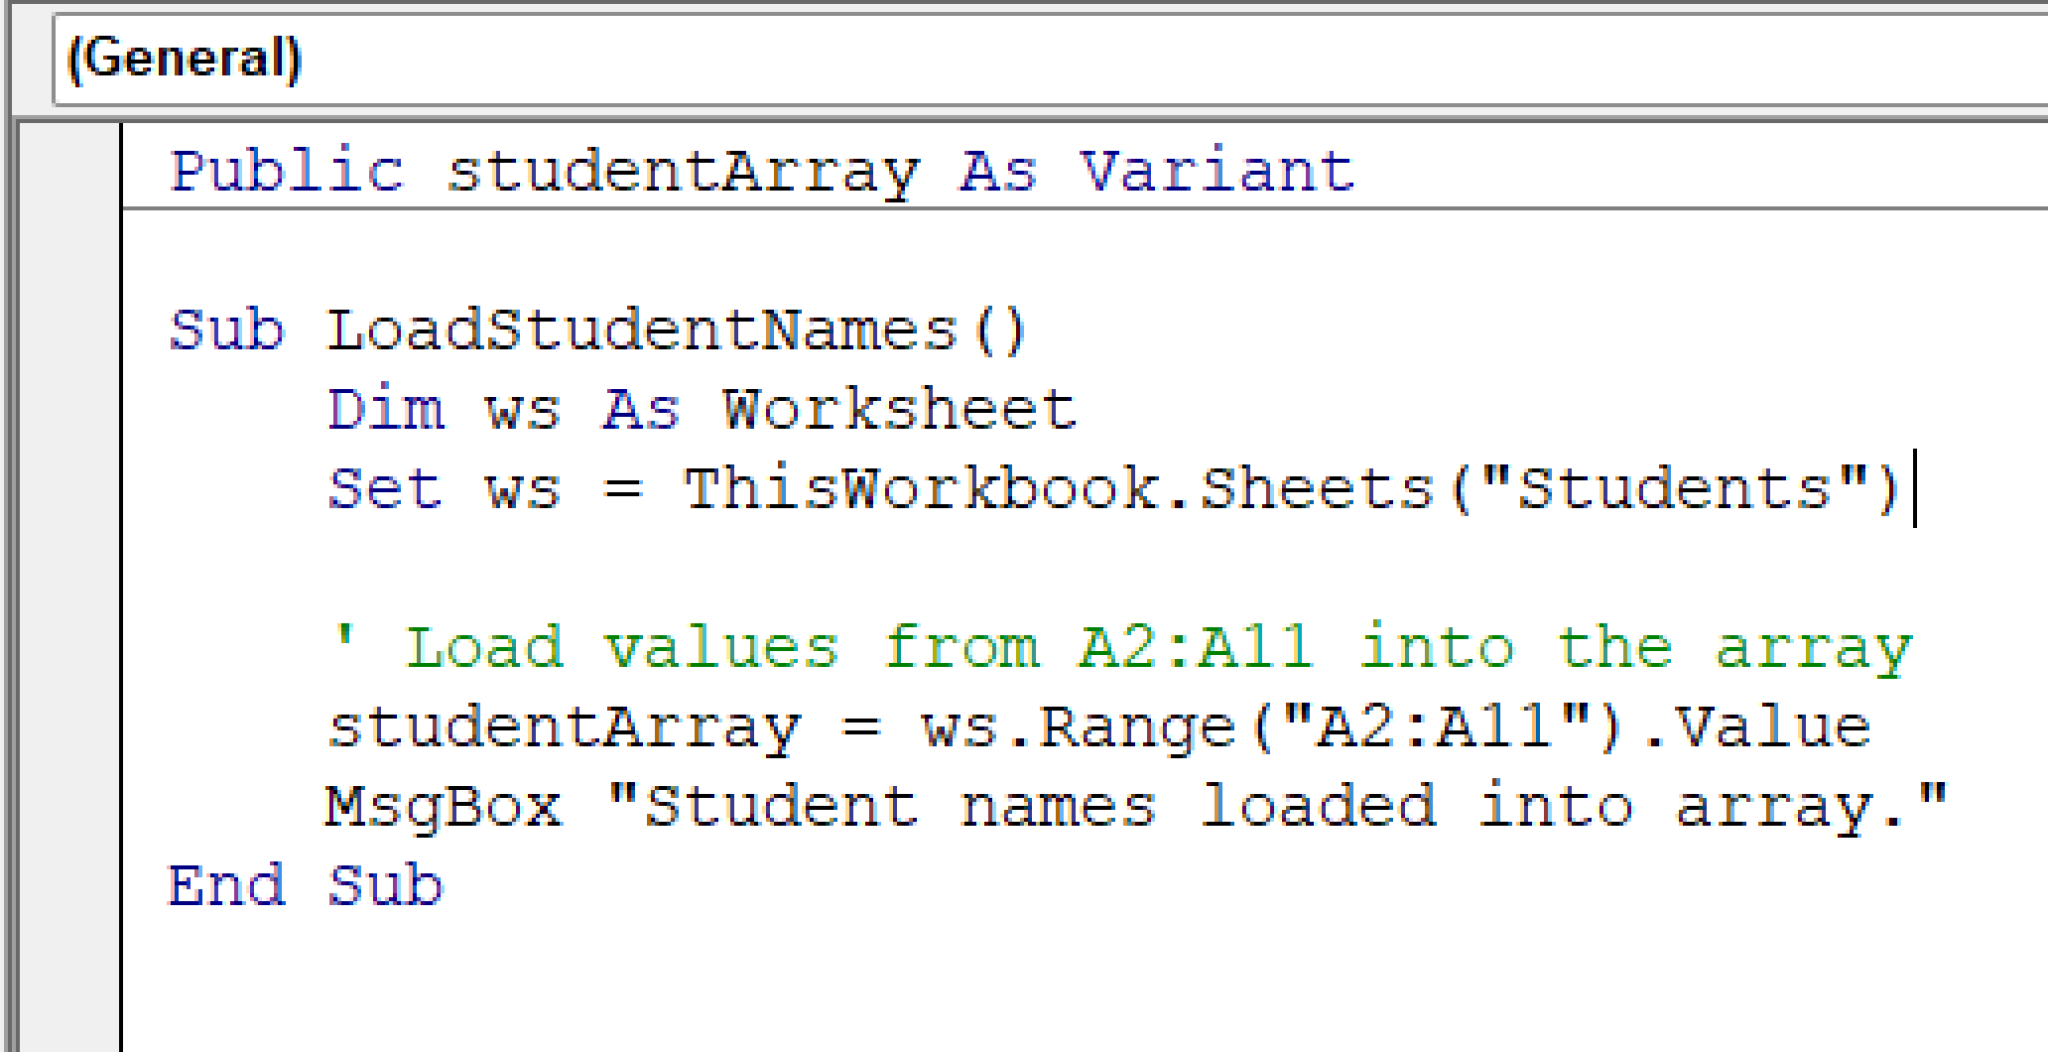Click the End Sub line
This screenshot has width=2048, height=1052.
tap(300, 883)
